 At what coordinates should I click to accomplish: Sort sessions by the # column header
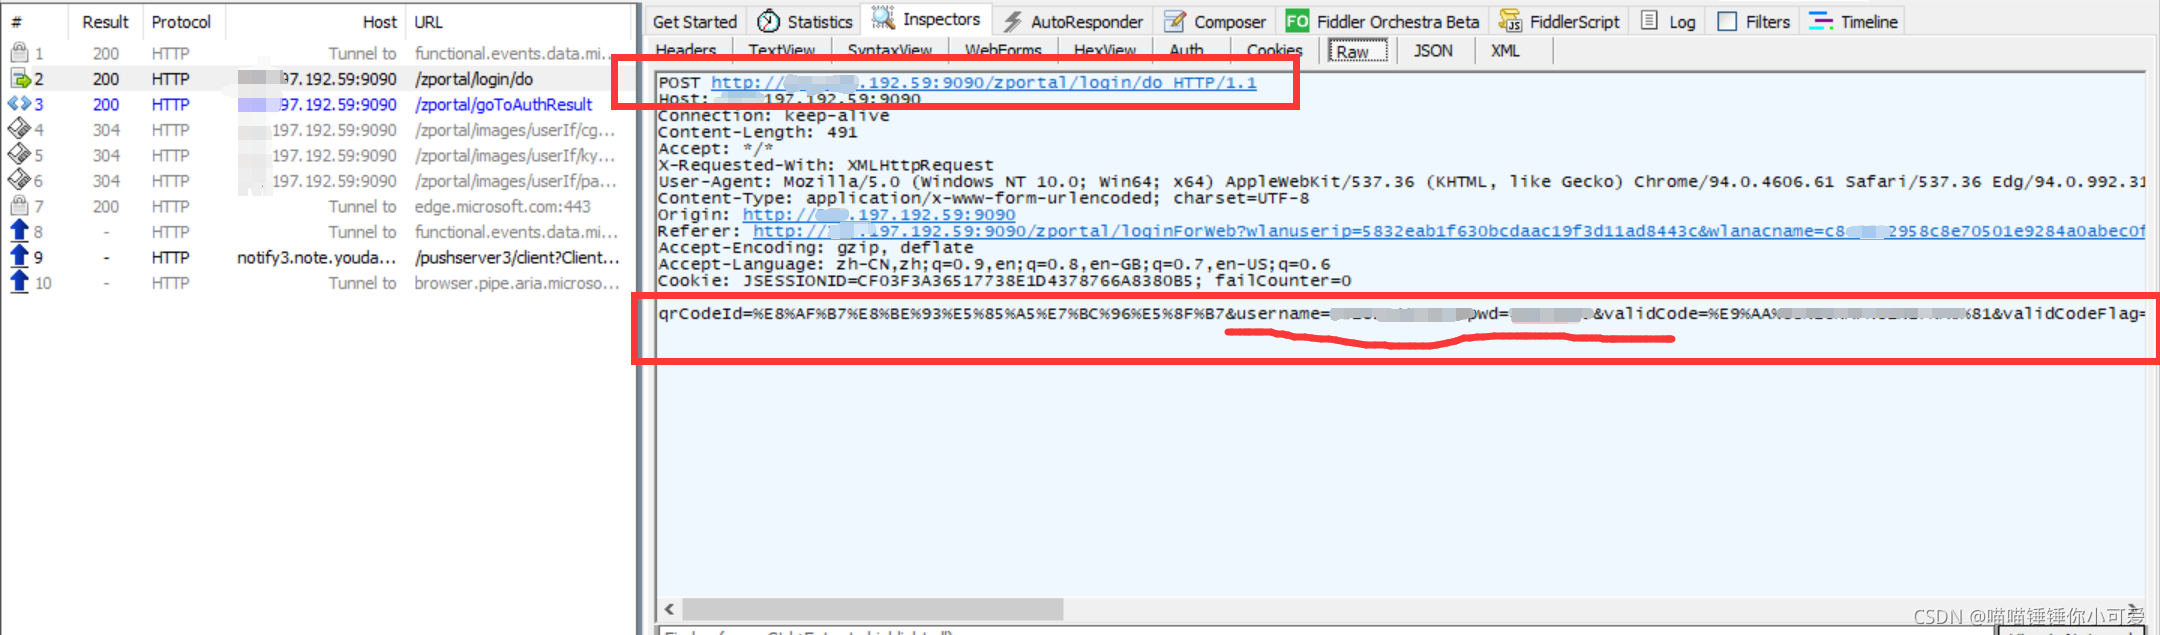click(16, 21)
